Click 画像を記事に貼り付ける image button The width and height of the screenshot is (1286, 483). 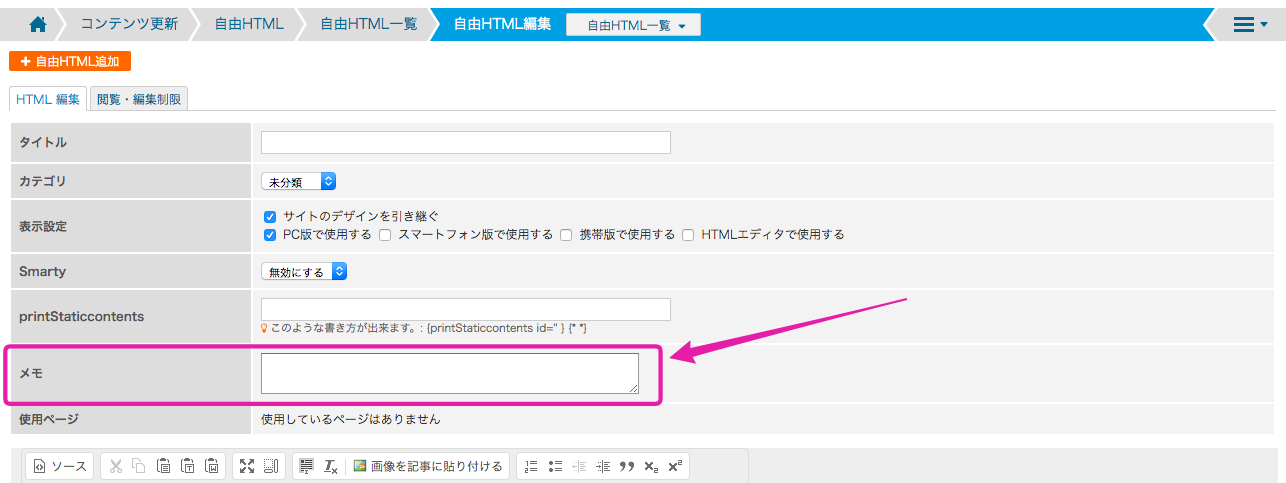tap(428, 466)
